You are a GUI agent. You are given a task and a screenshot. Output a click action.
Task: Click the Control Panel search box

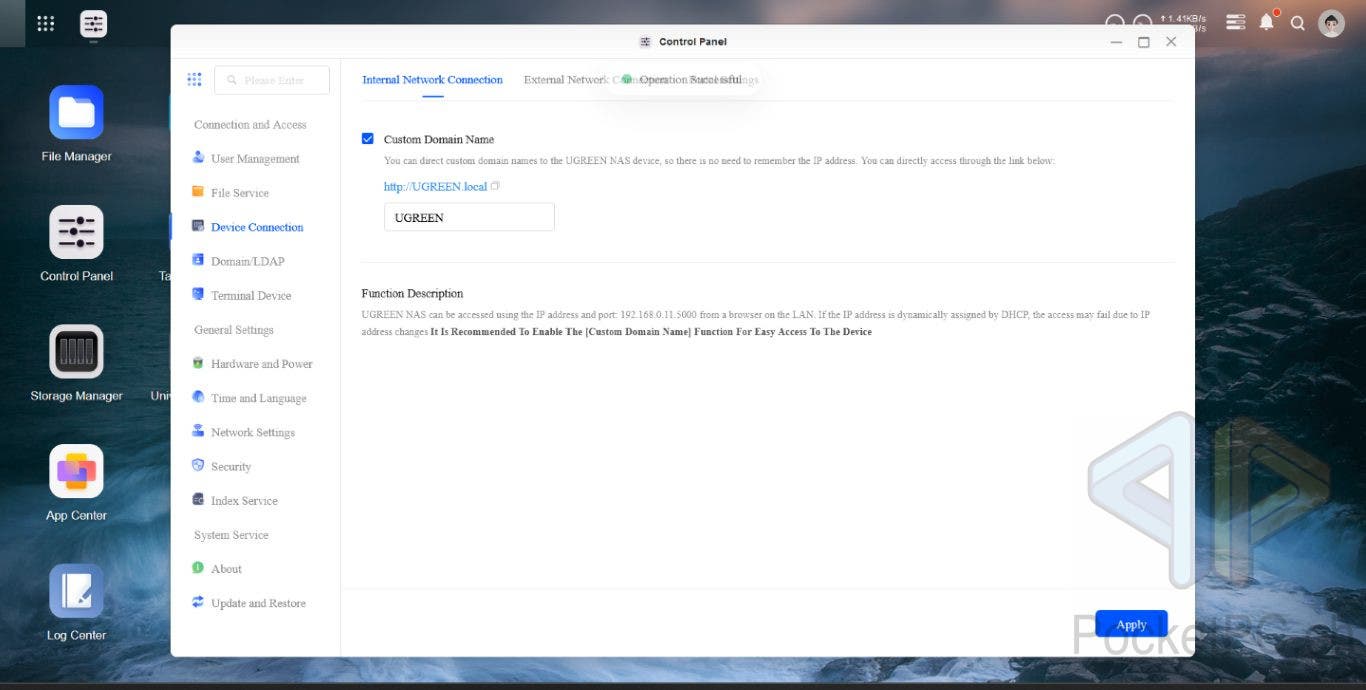tap(272, 80)
